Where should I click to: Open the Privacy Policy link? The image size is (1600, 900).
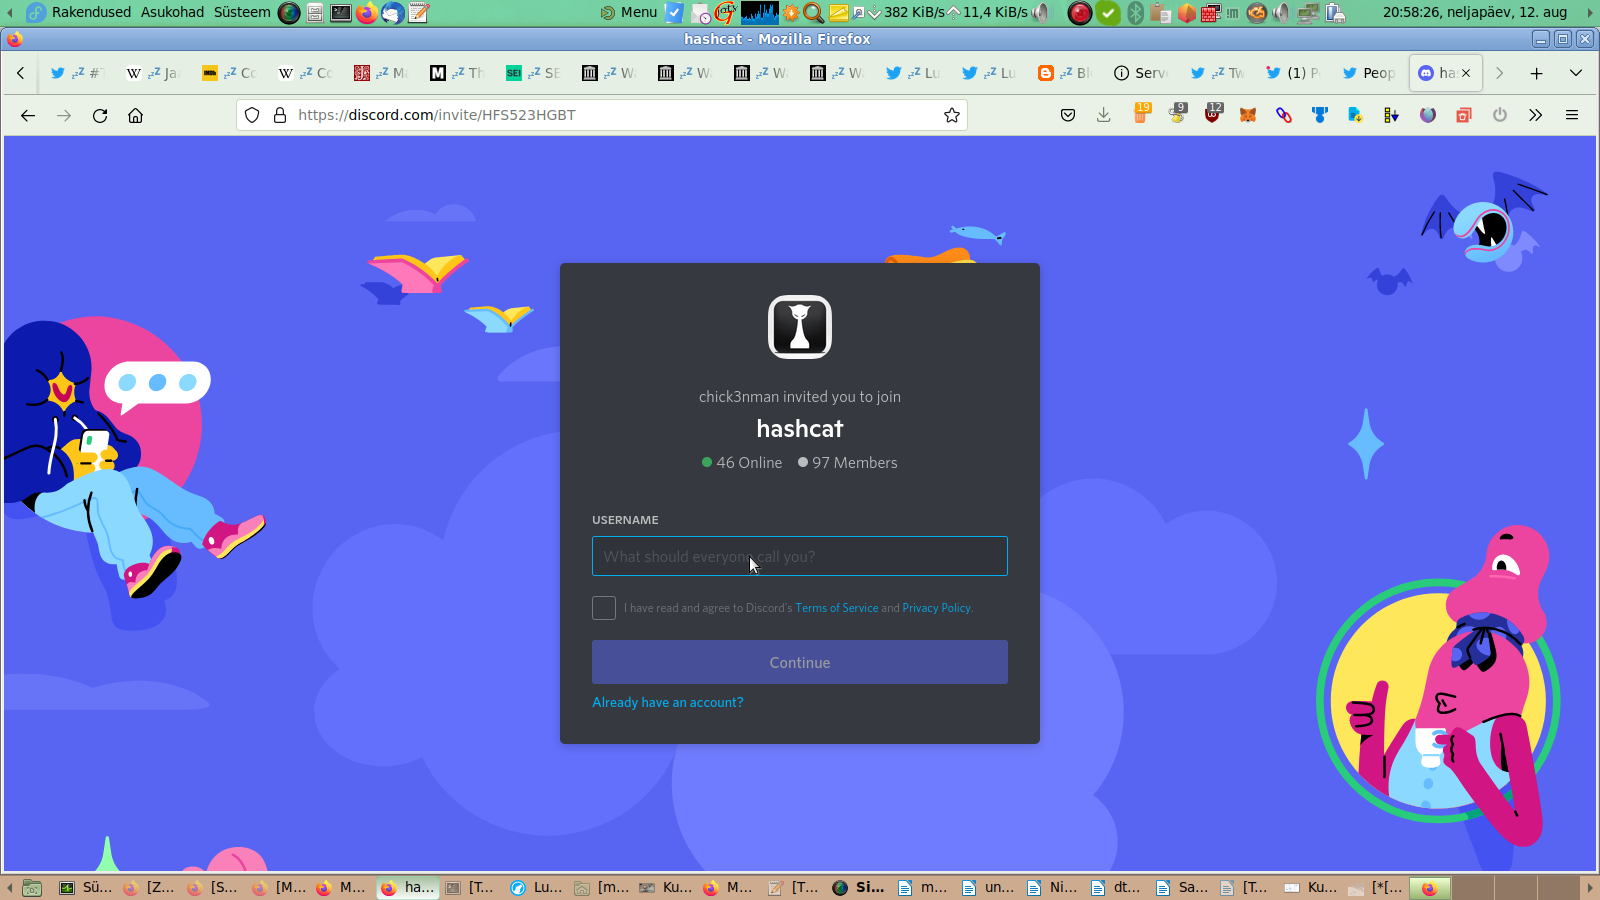pos(936,608)
